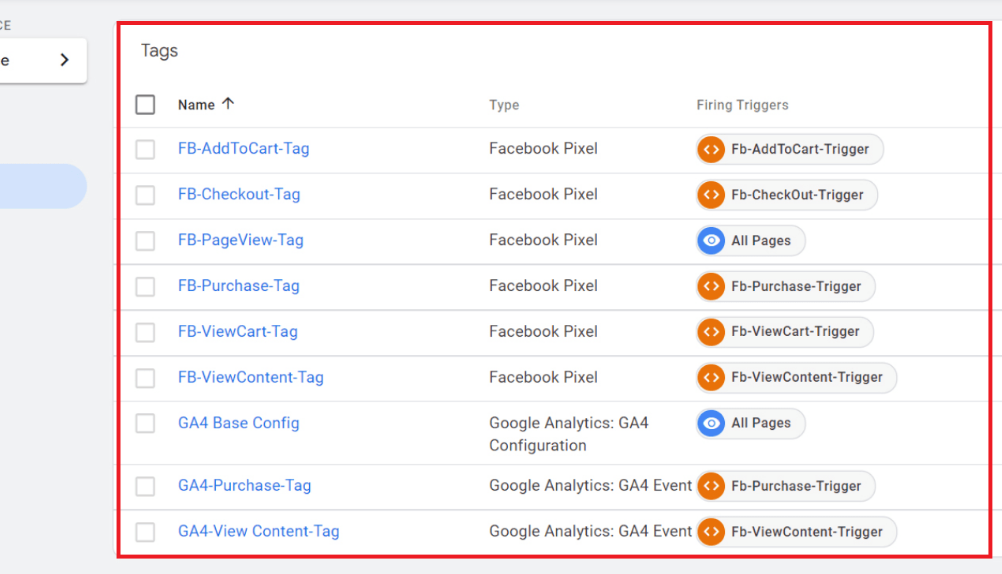Click the Fb-ViewCart-Trigger orange icon
Screen dimensions: 1002x574
711,332
